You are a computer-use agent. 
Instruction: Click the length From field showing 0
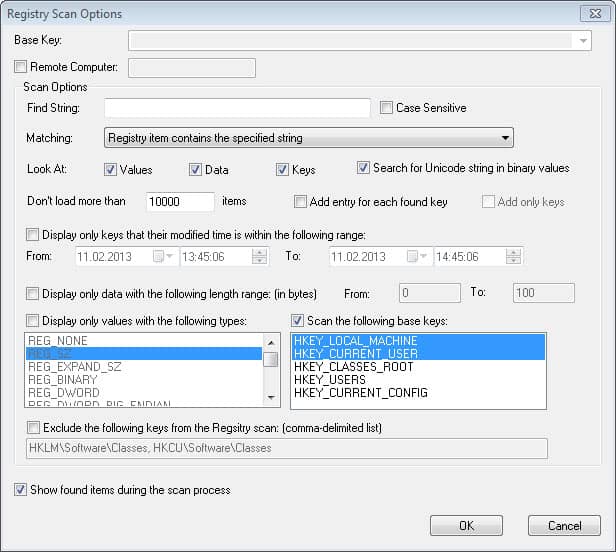pyautogui.click(x=430, y=293)
